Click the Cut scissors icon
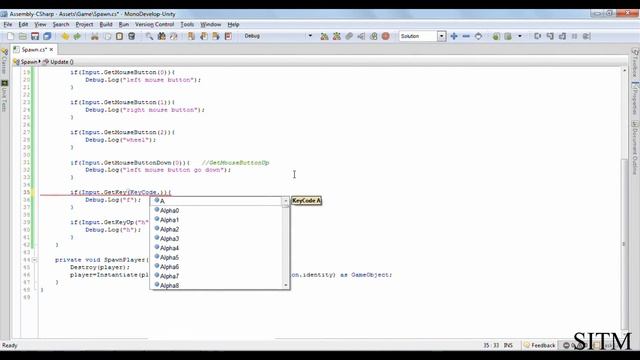Screen dimensions: 640x360 [95, 36]
